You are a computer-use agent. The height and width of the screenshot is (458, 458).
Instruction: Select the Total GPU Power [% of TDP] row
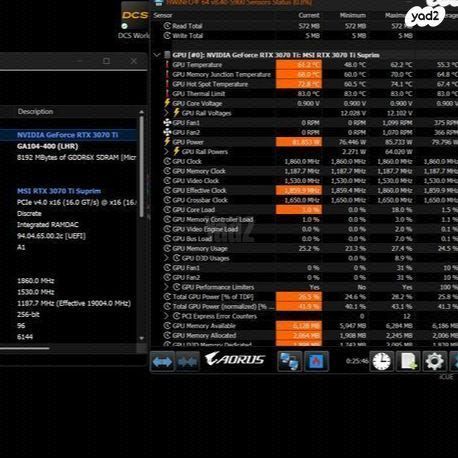click(x=304, y=297)
